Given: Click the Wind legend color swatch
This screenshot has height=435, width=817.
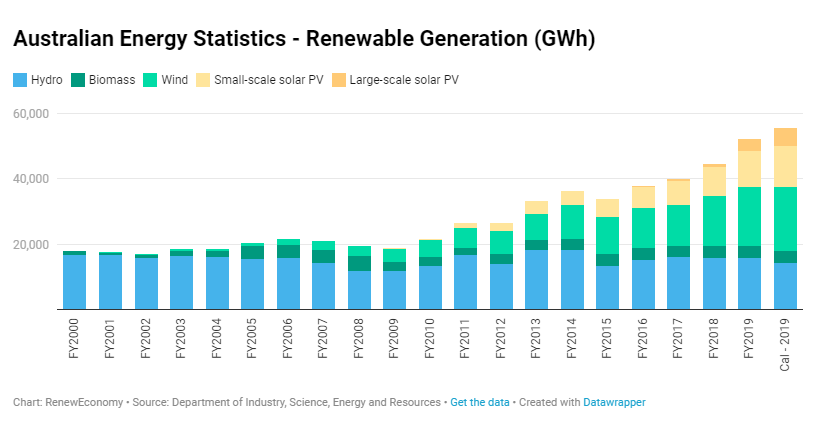Looking at the screenshot, I should (x=150, y=80).
